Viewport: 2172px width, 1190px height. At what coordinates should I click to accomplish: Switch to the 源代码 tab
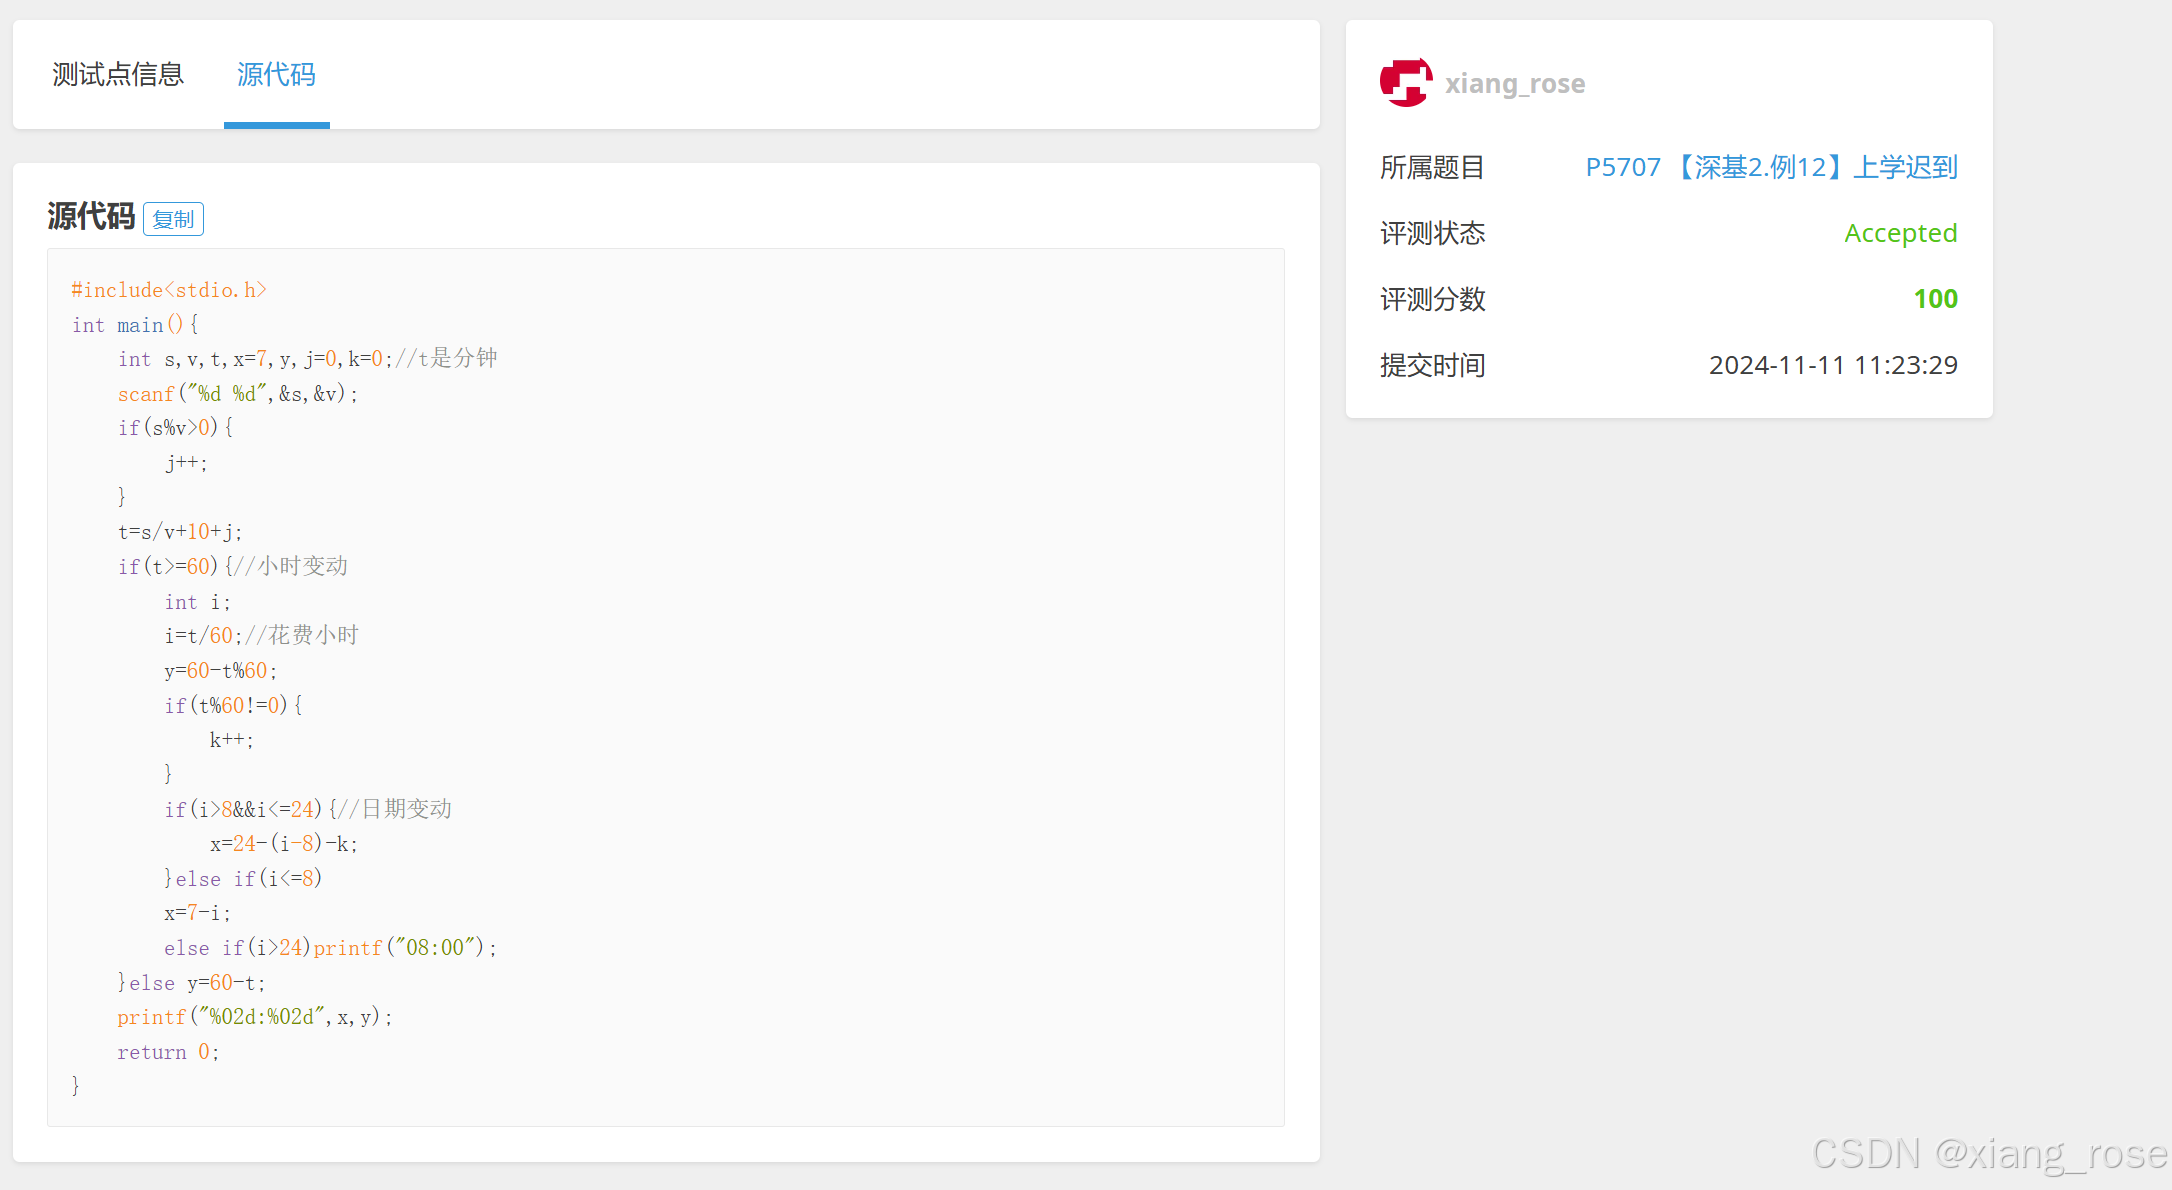click(x=276, y=75)
